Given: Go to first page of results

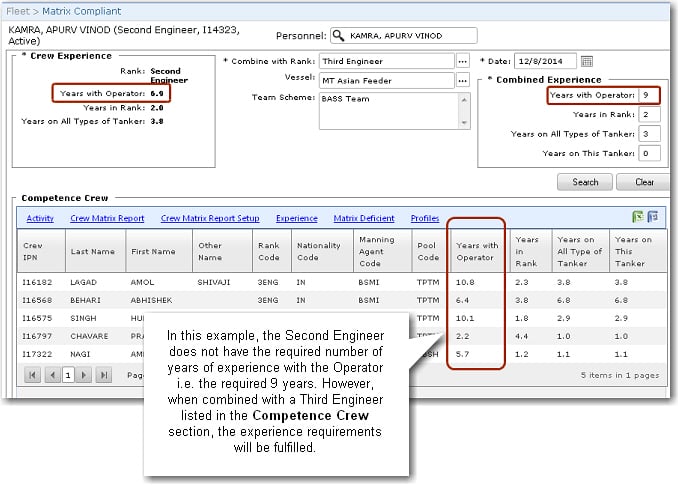Looking at the screenshot, I should pyautogui.click(x=33, y=375).
